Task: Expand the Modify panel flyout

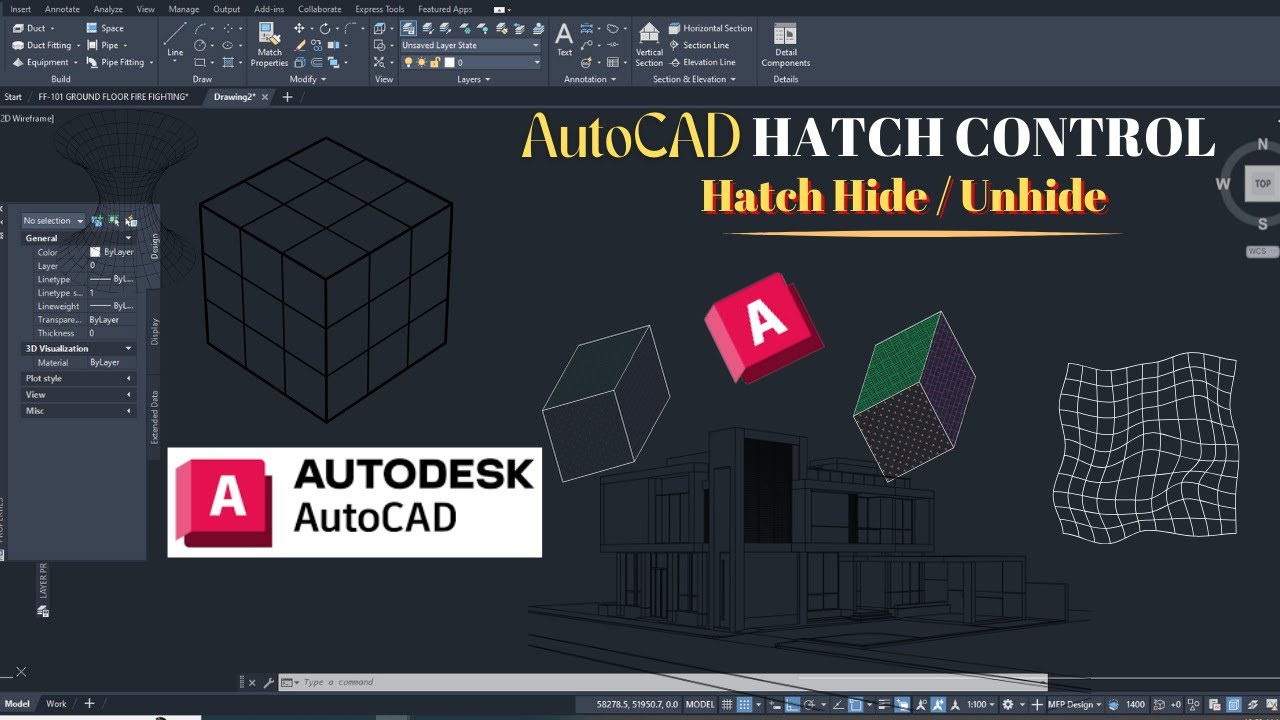Action: pyautogui.click(x=306, y=79)
